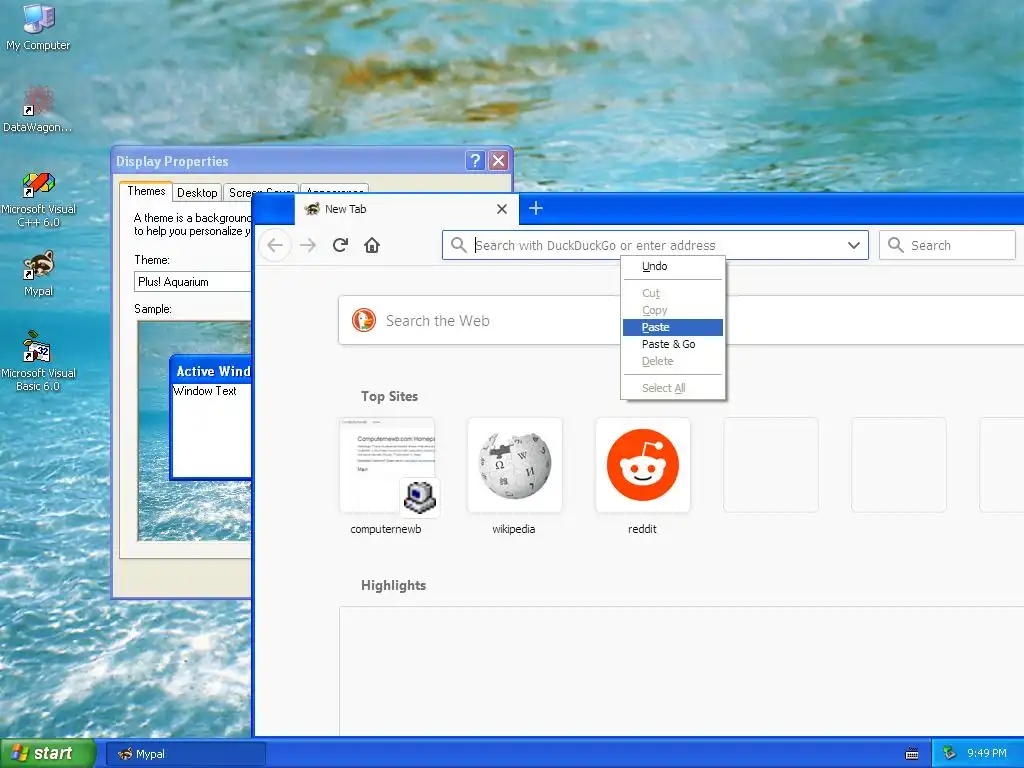This screenshot has width=1024, height=768.
Task: Open a new tab with plus button
Action: (536, 208)
